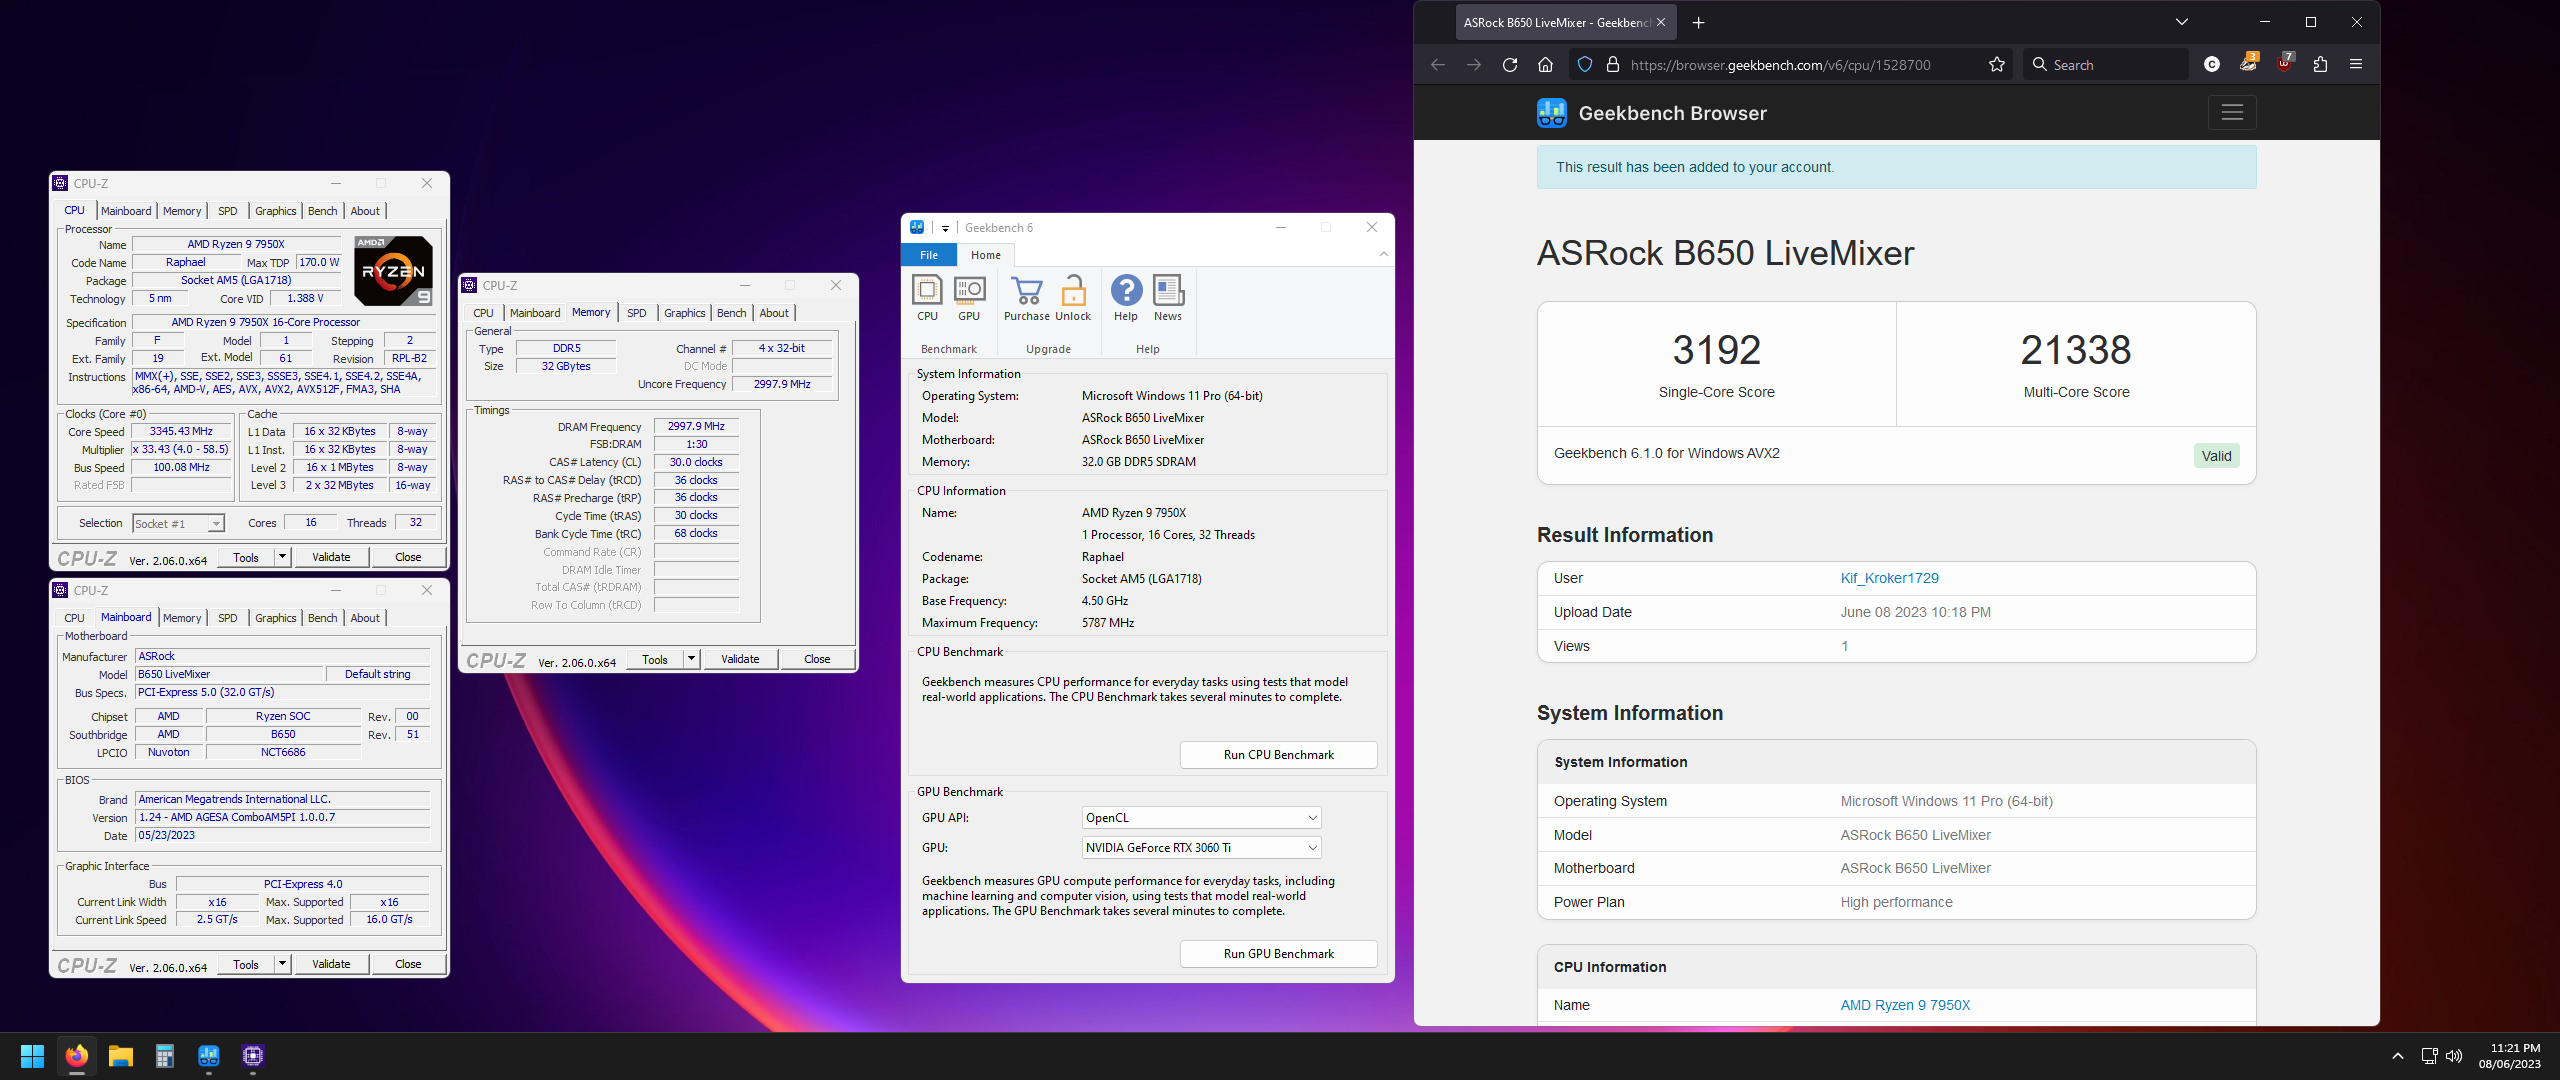This screenshot has width=2560, height=1080.
Task: Open quick access toolbar dropdown in Geekbench
Action: pyautogui.click(x=945, y=228)
